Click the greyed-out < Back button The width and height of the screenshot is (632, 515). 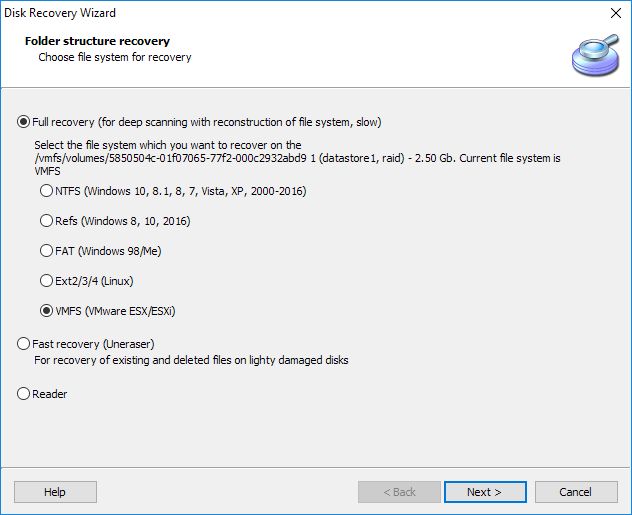click(399, 492)
